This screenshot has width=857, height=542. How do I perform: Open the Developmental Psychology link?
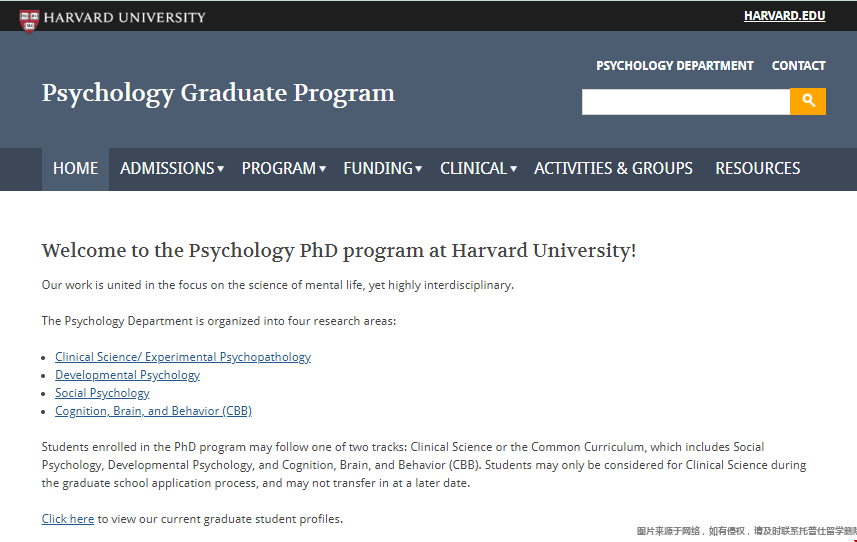coord(127,375)
